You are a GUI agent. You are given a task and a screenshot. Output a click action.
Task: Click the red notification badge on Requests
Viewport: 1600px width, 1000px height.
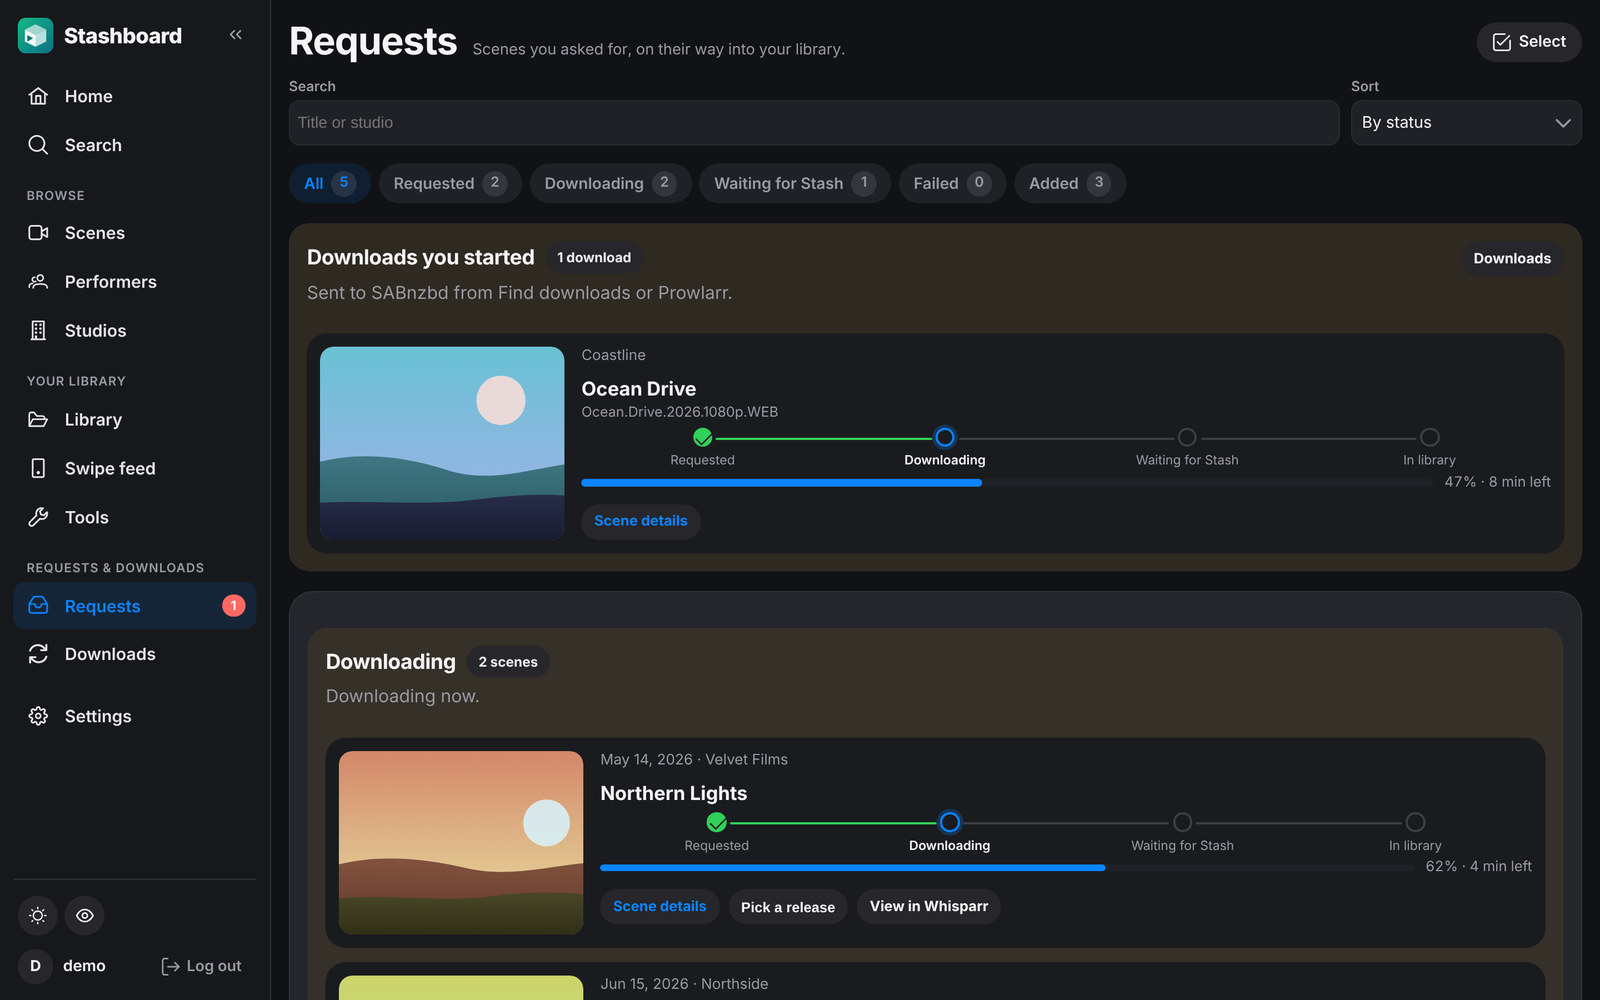point(233,606)
